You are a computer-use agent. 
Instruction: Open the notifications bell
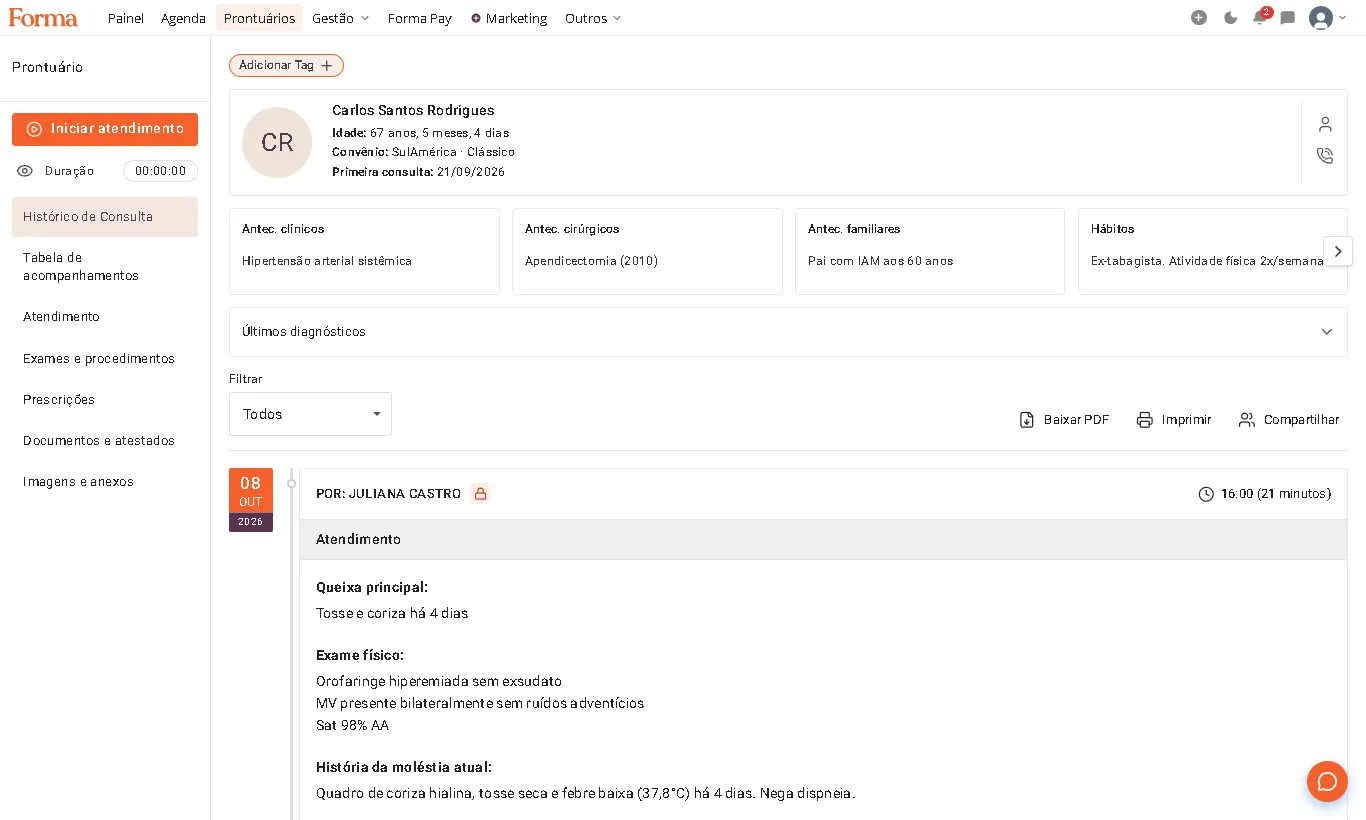pyautogui.click(x=1260, y=18)
